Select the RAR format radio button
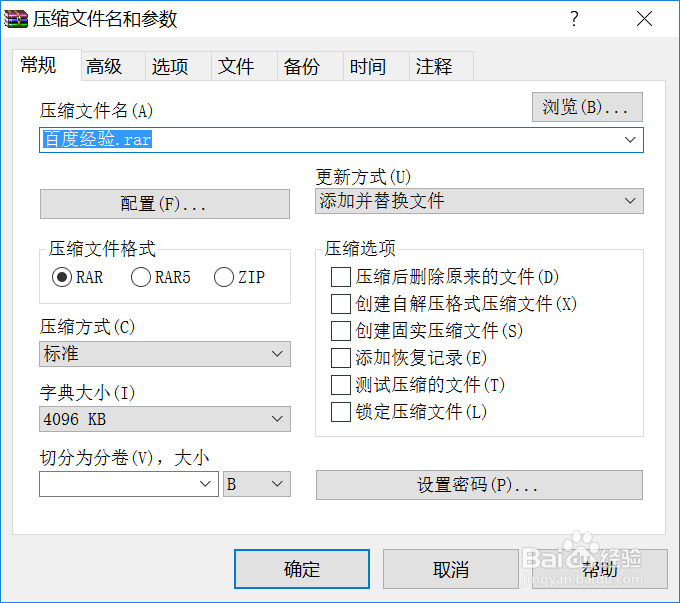Viewport: 680px width, 603px height. click(62, 277)
